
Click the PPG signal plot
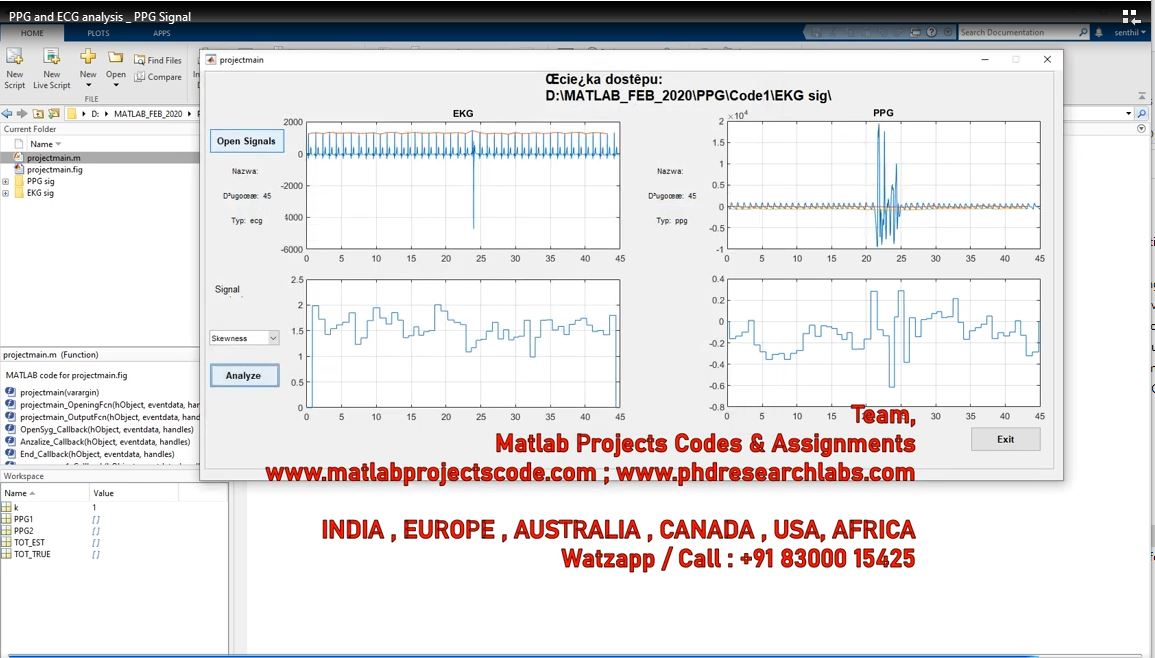[x=883, y=185]
